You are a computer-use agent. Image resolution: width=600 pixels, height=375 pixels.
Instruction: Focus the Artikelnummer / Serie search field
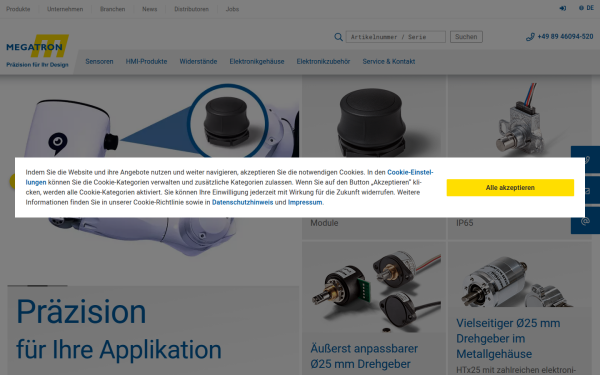tap(396, 37)
